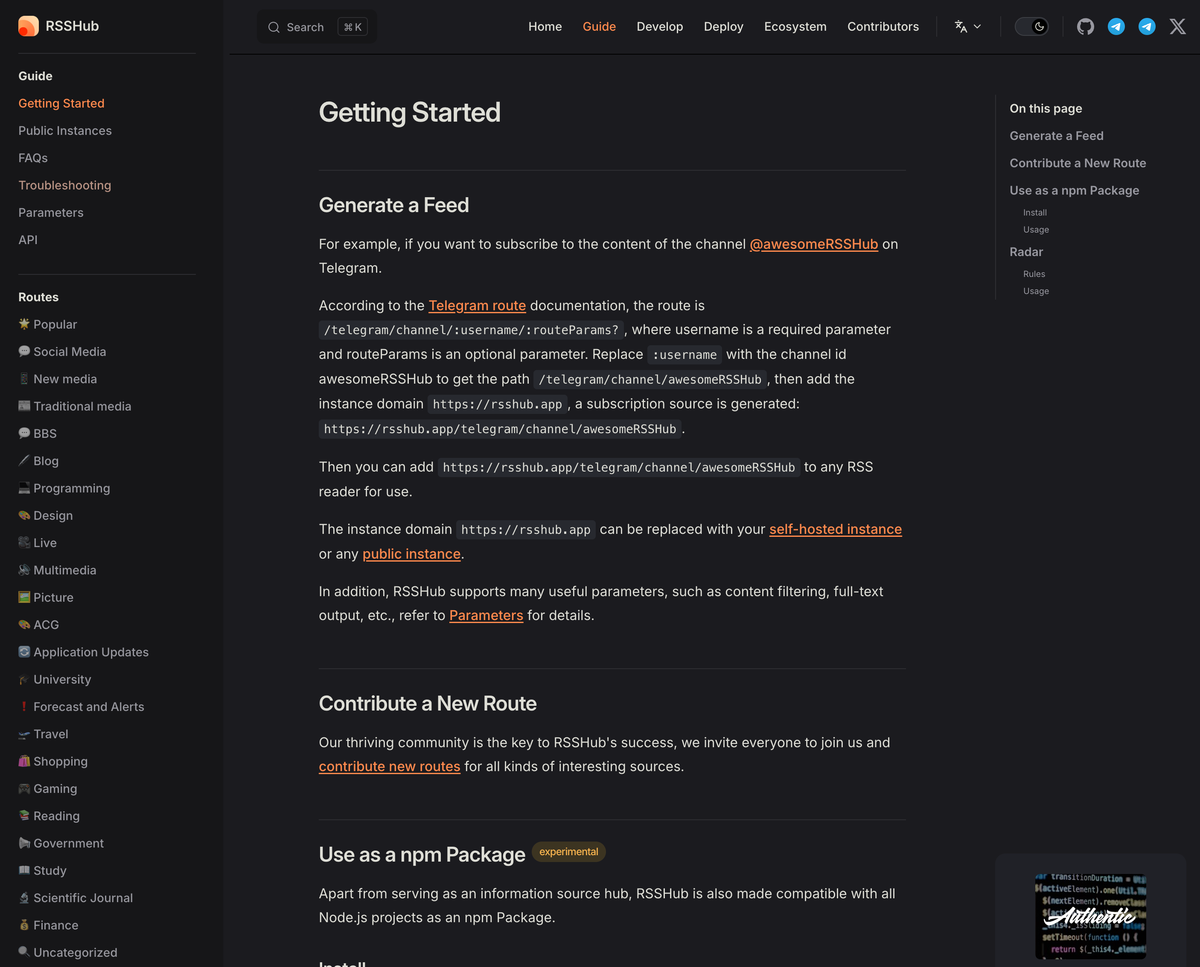Click the second Telegram icon in navbar
This screenshot has width=1200, height=967.
(x=1147, y=27)
